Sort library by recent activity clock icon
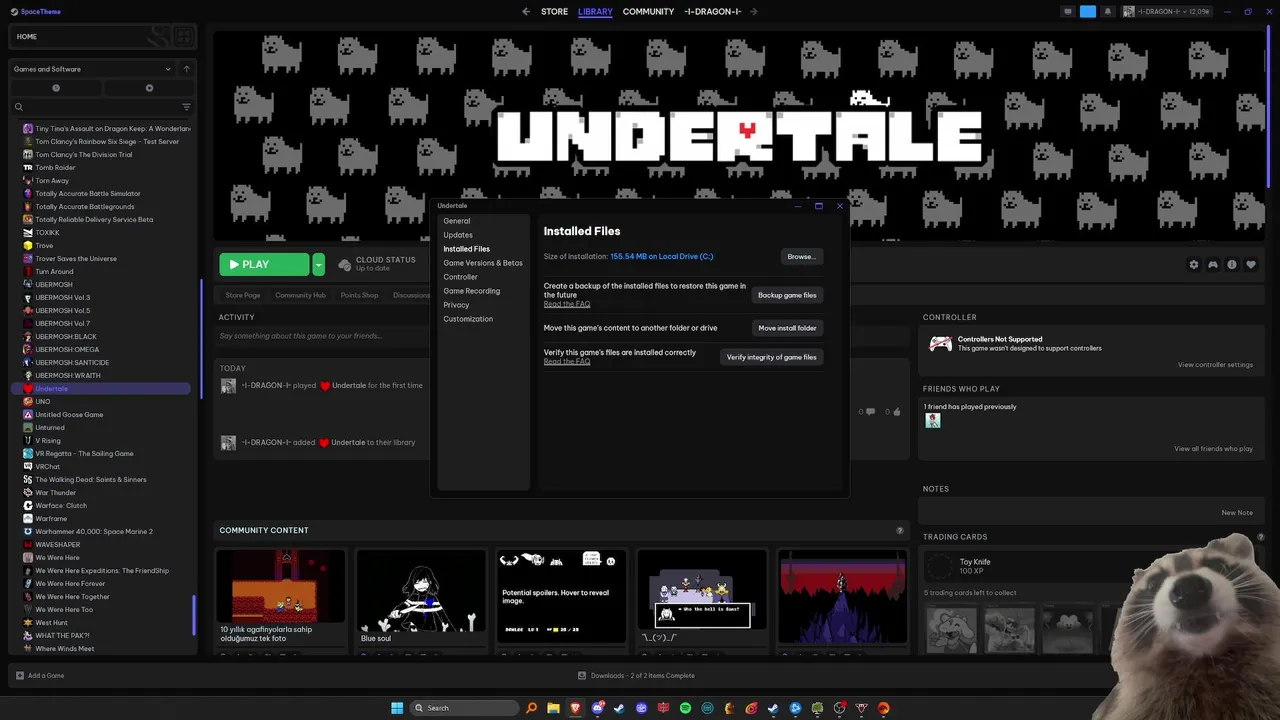Screen dimensions: 1280x720 click(56, 88)
